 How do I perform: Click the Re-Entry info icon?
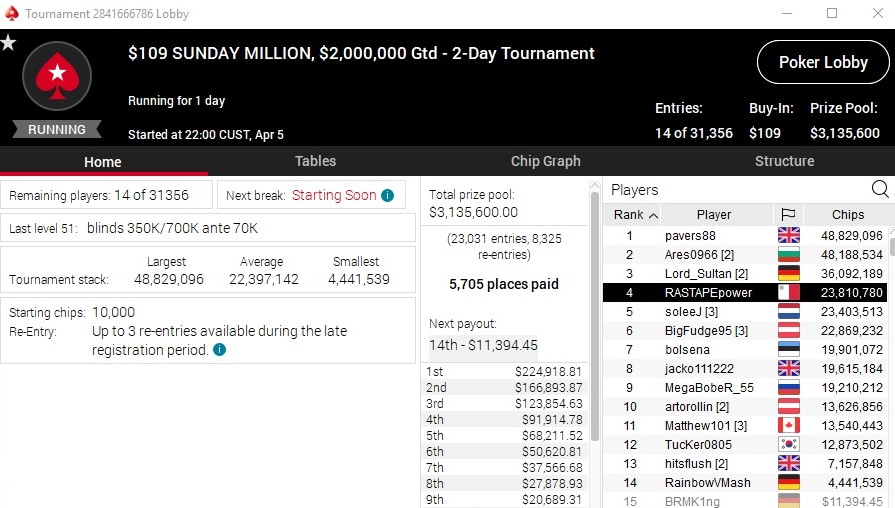[219, 350]
